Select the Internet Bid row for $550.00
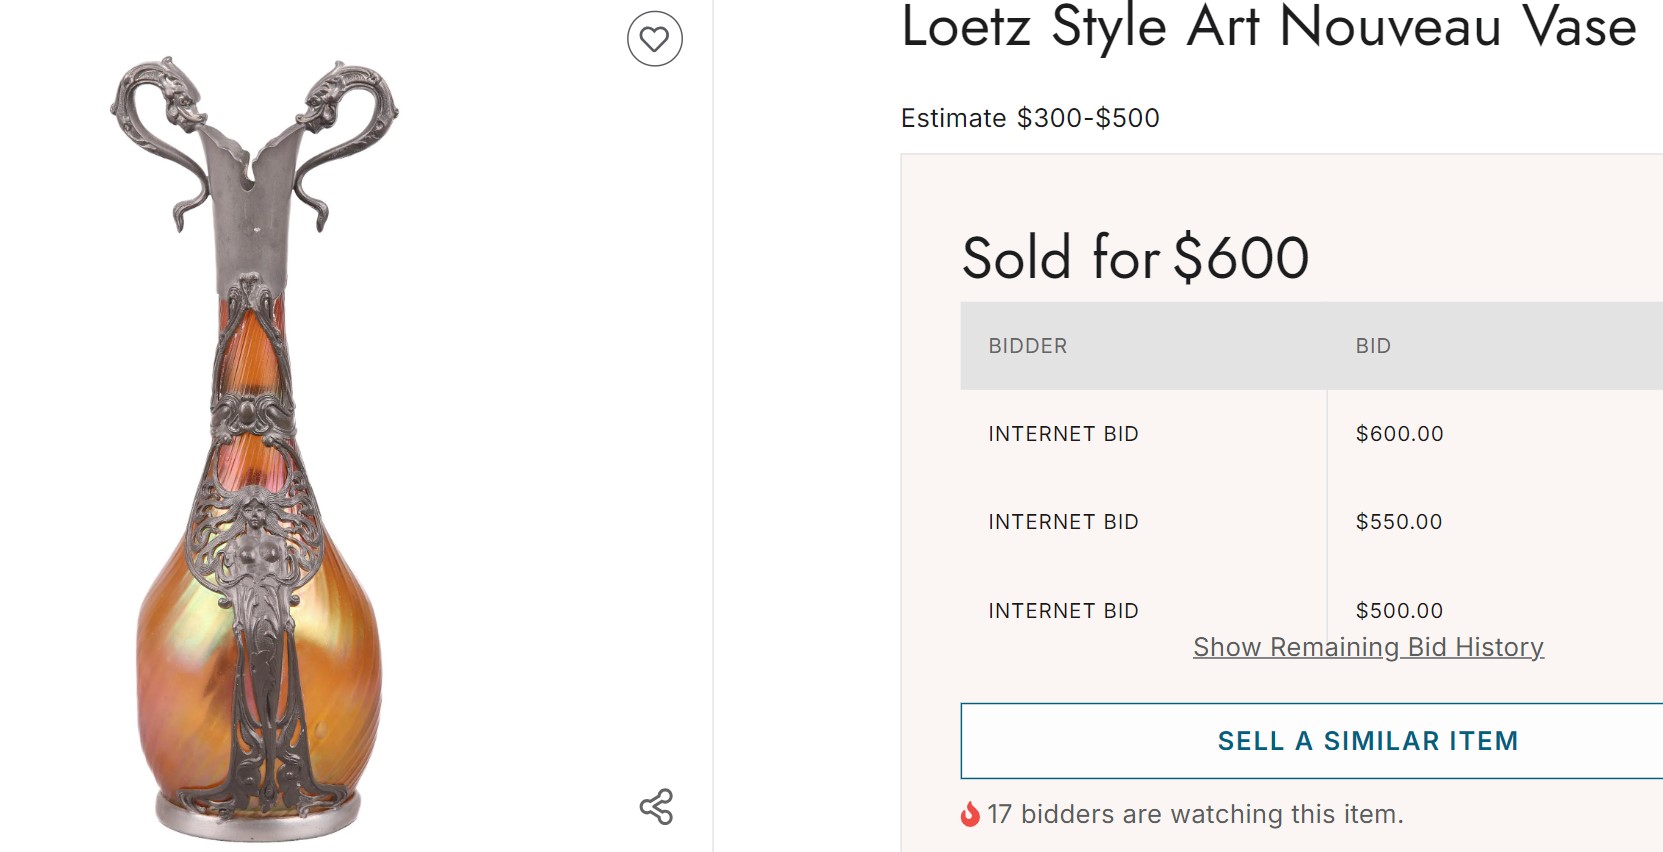The height and width of the screenshot is (852, 1663). [1063, 522]
